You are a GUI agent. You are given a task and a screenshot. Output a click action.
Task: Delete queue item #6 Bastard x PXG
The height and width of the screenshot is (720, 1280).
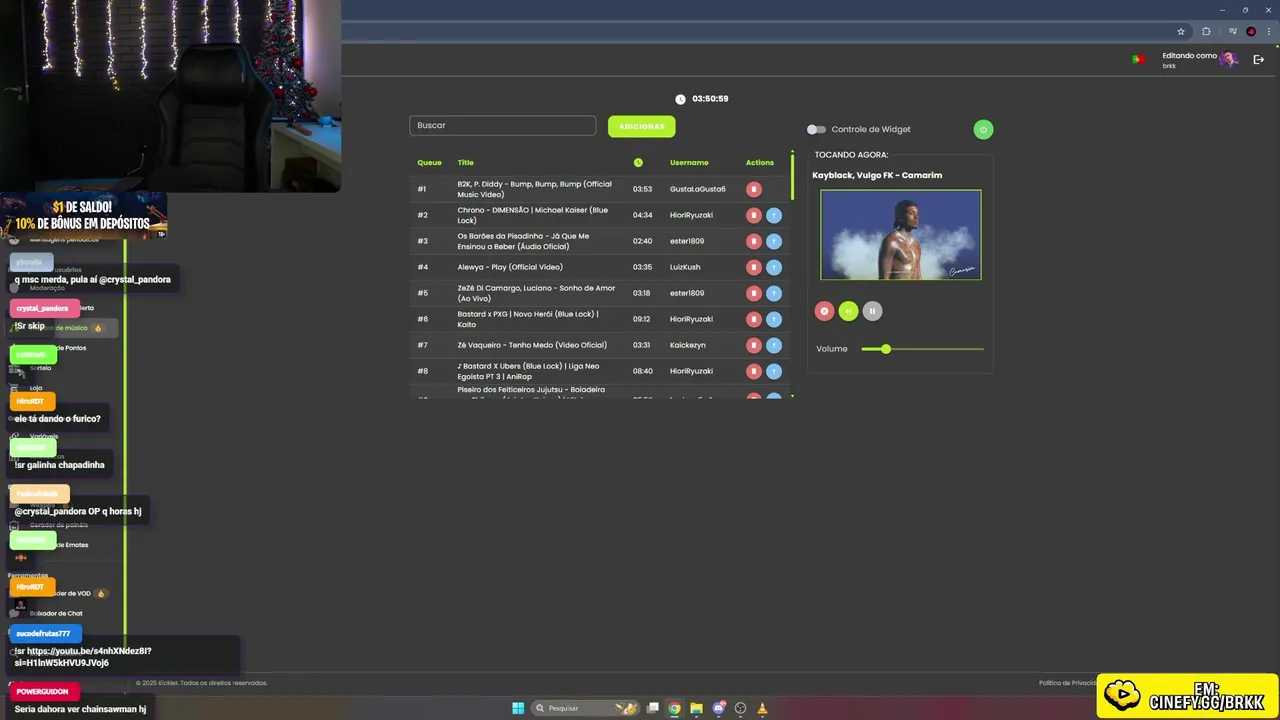754,319
